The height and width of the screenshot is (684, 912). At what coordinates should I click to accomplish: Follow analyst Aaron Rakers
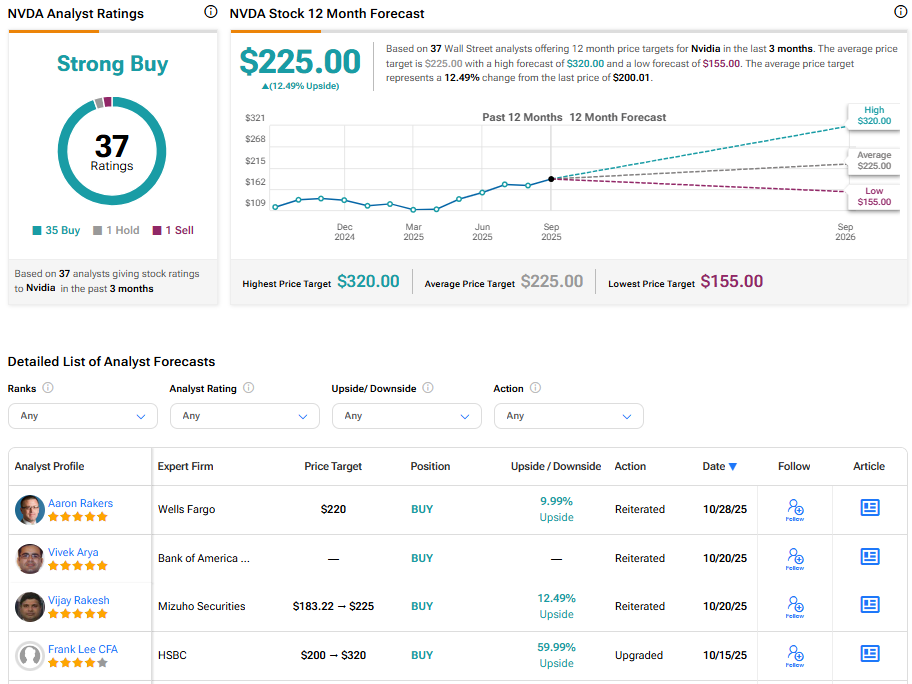click(x=794, y=509)
